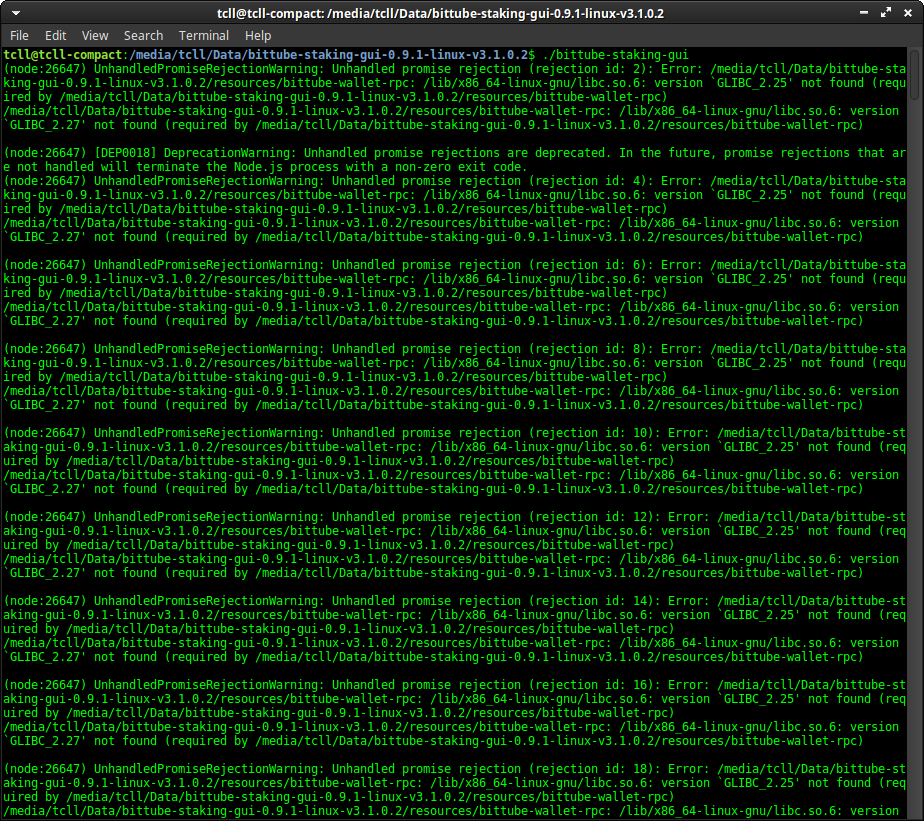Click the prompt text tcll@tcll-compact
The width and height of the screenshot is (924, 821).
(62, 55)
